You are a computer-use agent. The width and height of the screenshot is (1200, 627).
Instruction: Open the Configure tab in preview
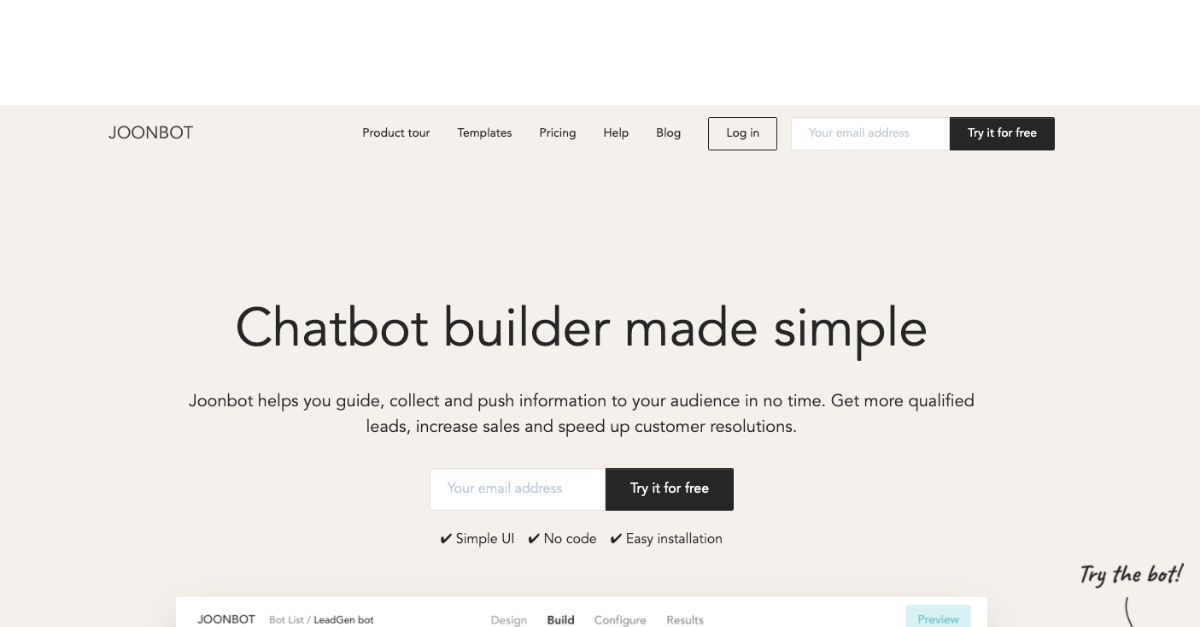pyautogui.click(x=620, y=620)
